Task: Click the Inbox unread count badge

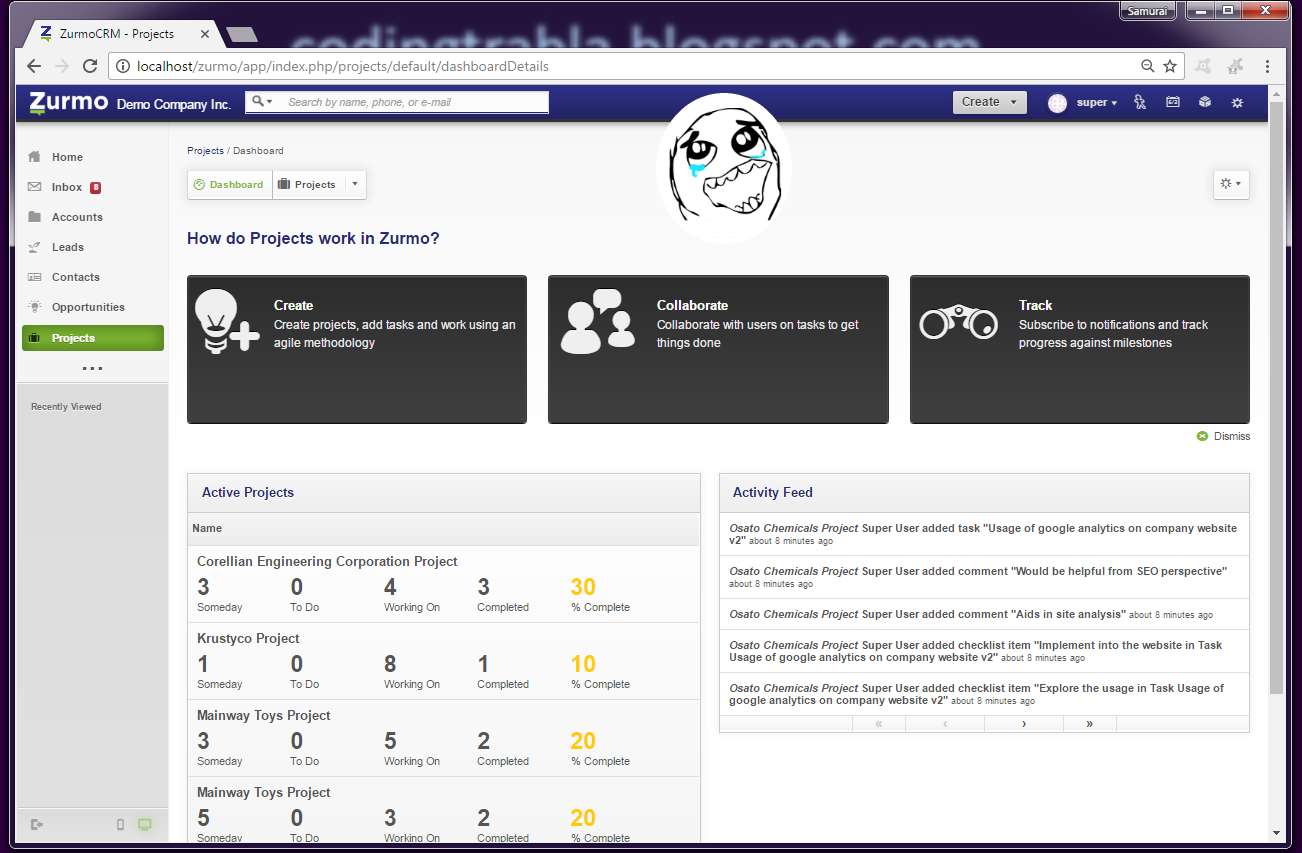Action: (95, 187)
